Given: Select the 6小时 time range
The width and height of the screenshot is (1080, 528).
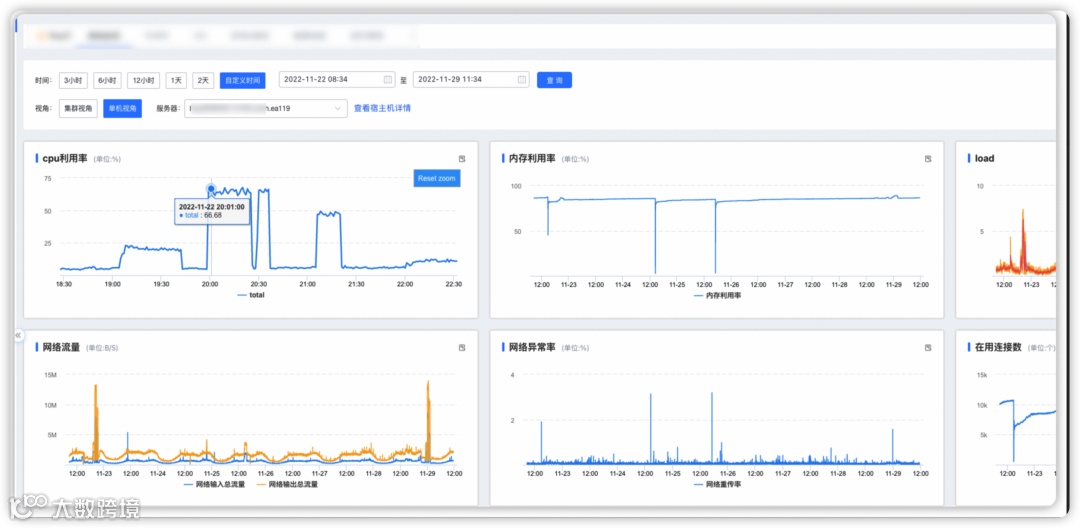Looking at the screenshot, I should click(107, 81).
